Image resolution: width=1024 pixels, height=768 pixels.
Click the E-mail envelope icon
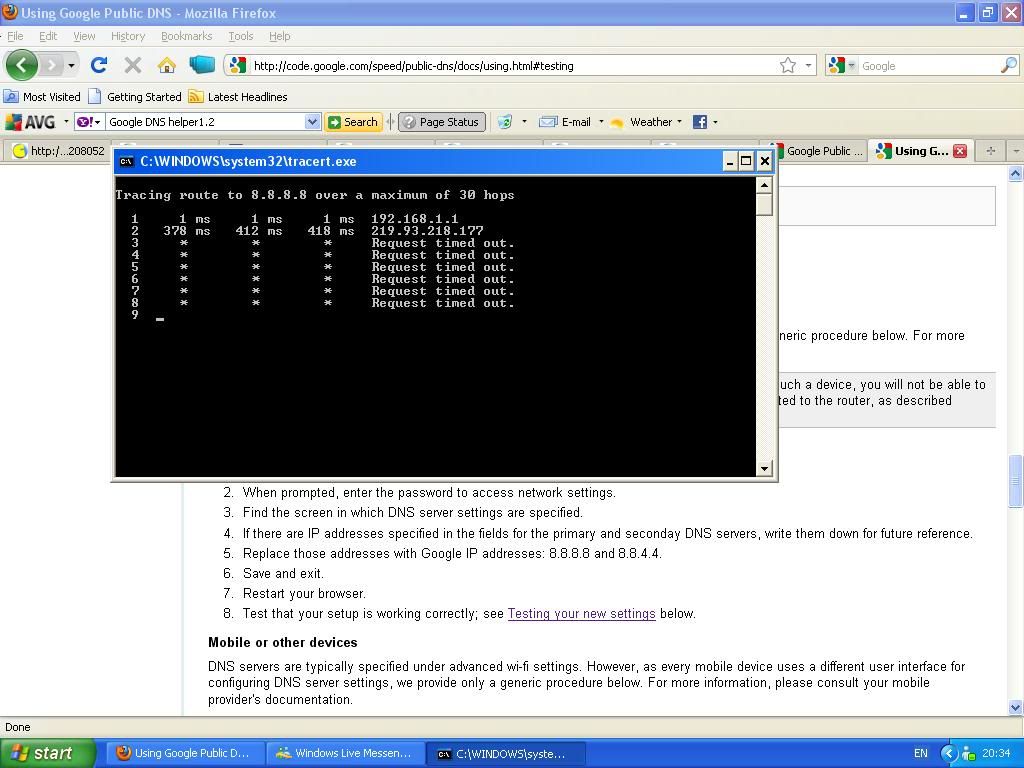(548, 122)
